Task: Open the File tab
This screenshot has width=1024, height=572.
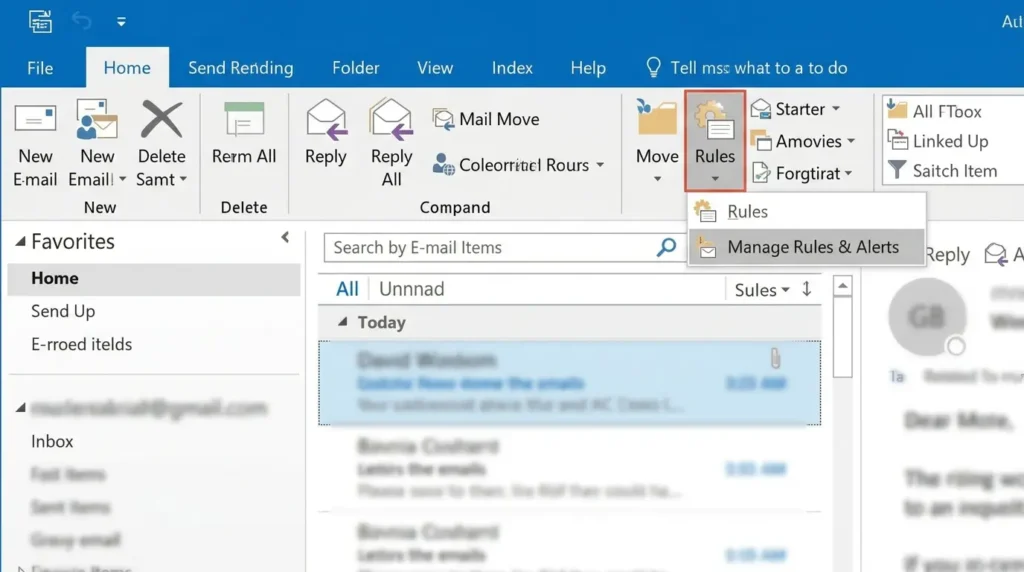Action: click(x=40, y=67)
